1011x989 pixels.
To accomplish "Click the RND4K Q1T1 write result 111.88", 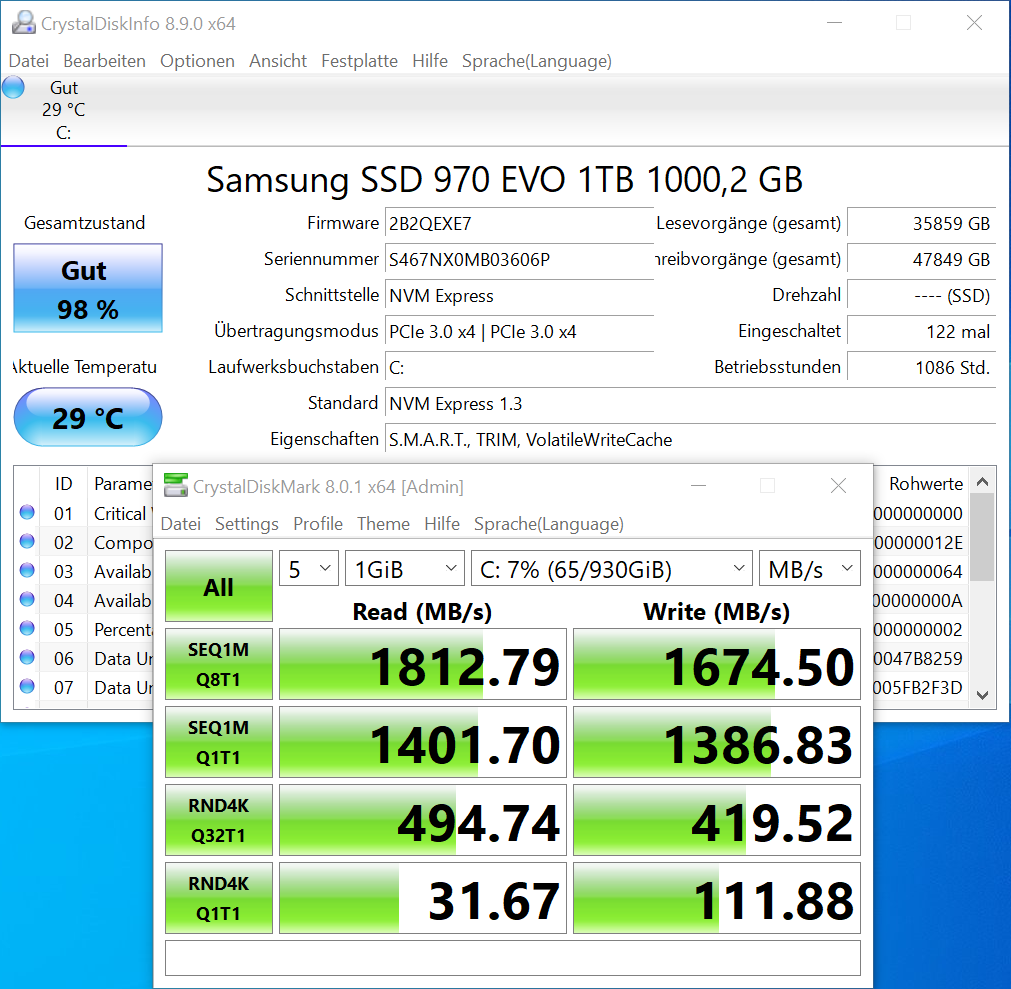I will point(717,898).
